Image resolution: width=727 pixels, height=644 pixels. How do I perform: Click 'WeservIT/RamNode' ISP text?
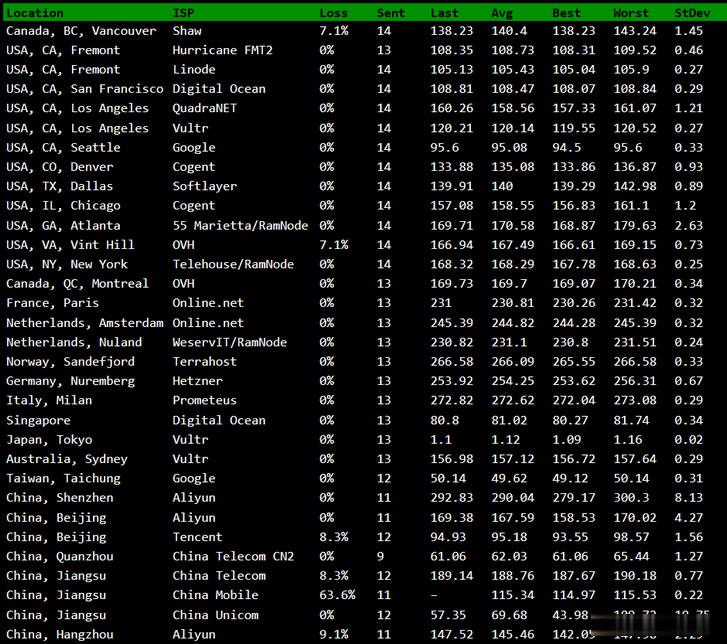point(230,342)
